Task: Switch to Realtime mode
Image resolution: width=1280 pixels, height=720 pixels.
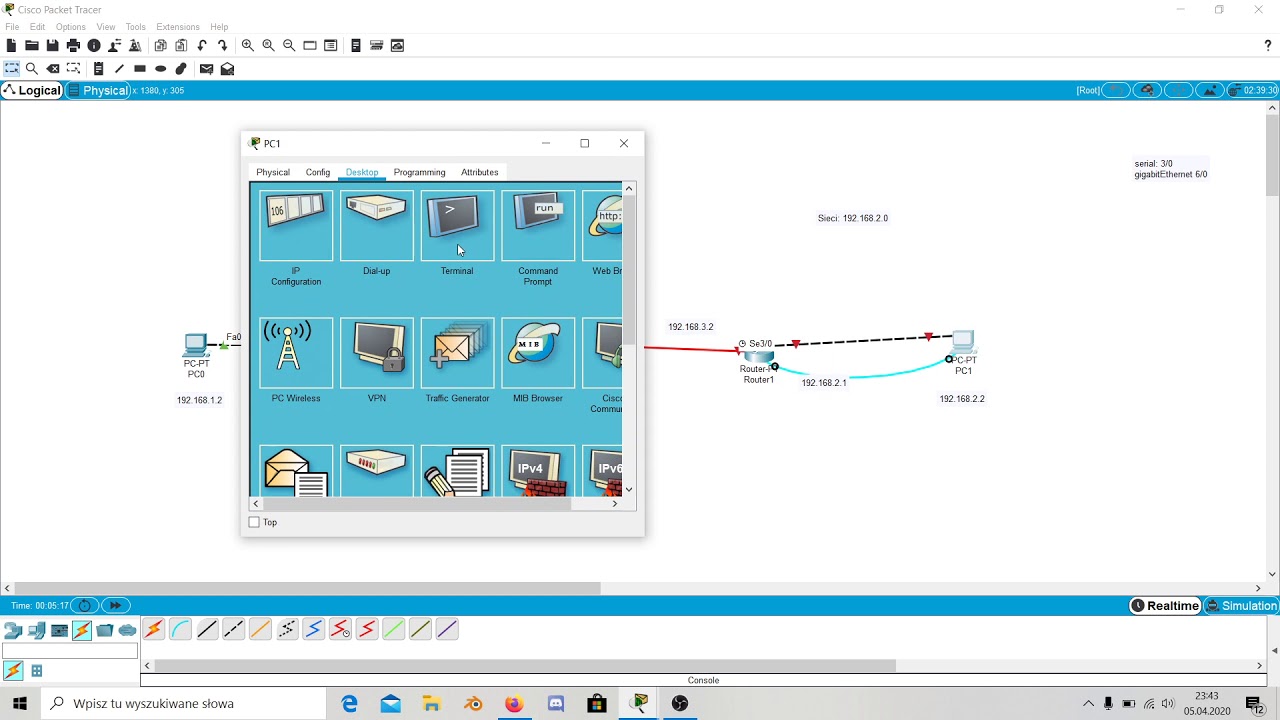Action: point(1165,605)
